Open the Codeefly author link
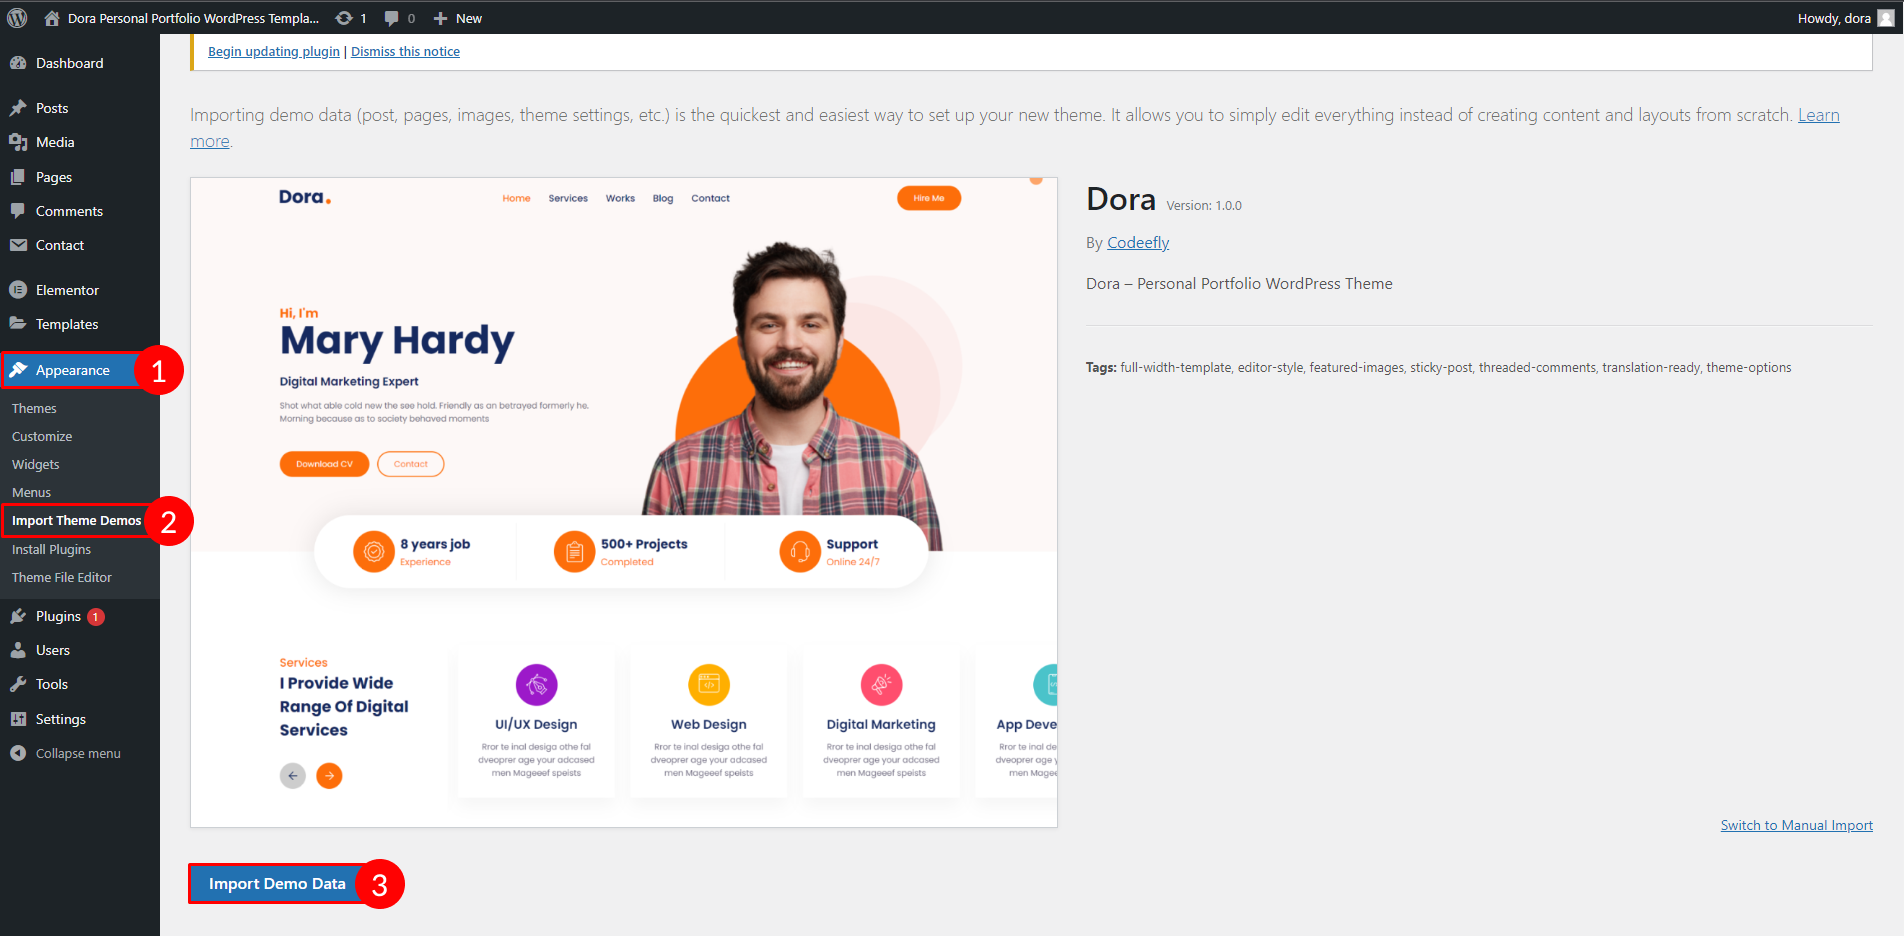This screenshot has height=936, width=1904. 1138,243
